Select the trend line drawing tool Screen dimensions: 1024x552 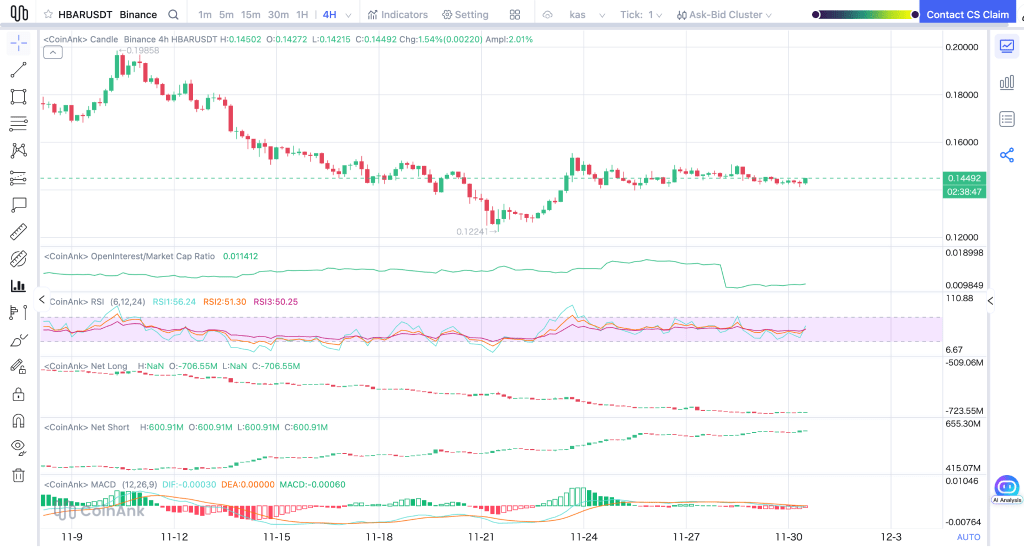point(18,70)
